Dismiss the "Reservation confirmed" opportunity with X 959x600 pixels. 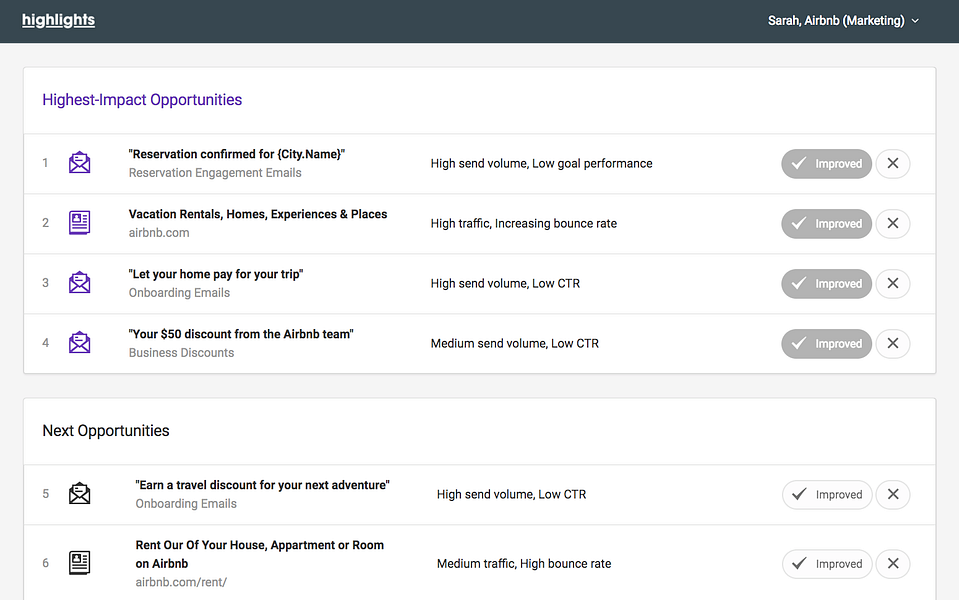tap(893, 163)
